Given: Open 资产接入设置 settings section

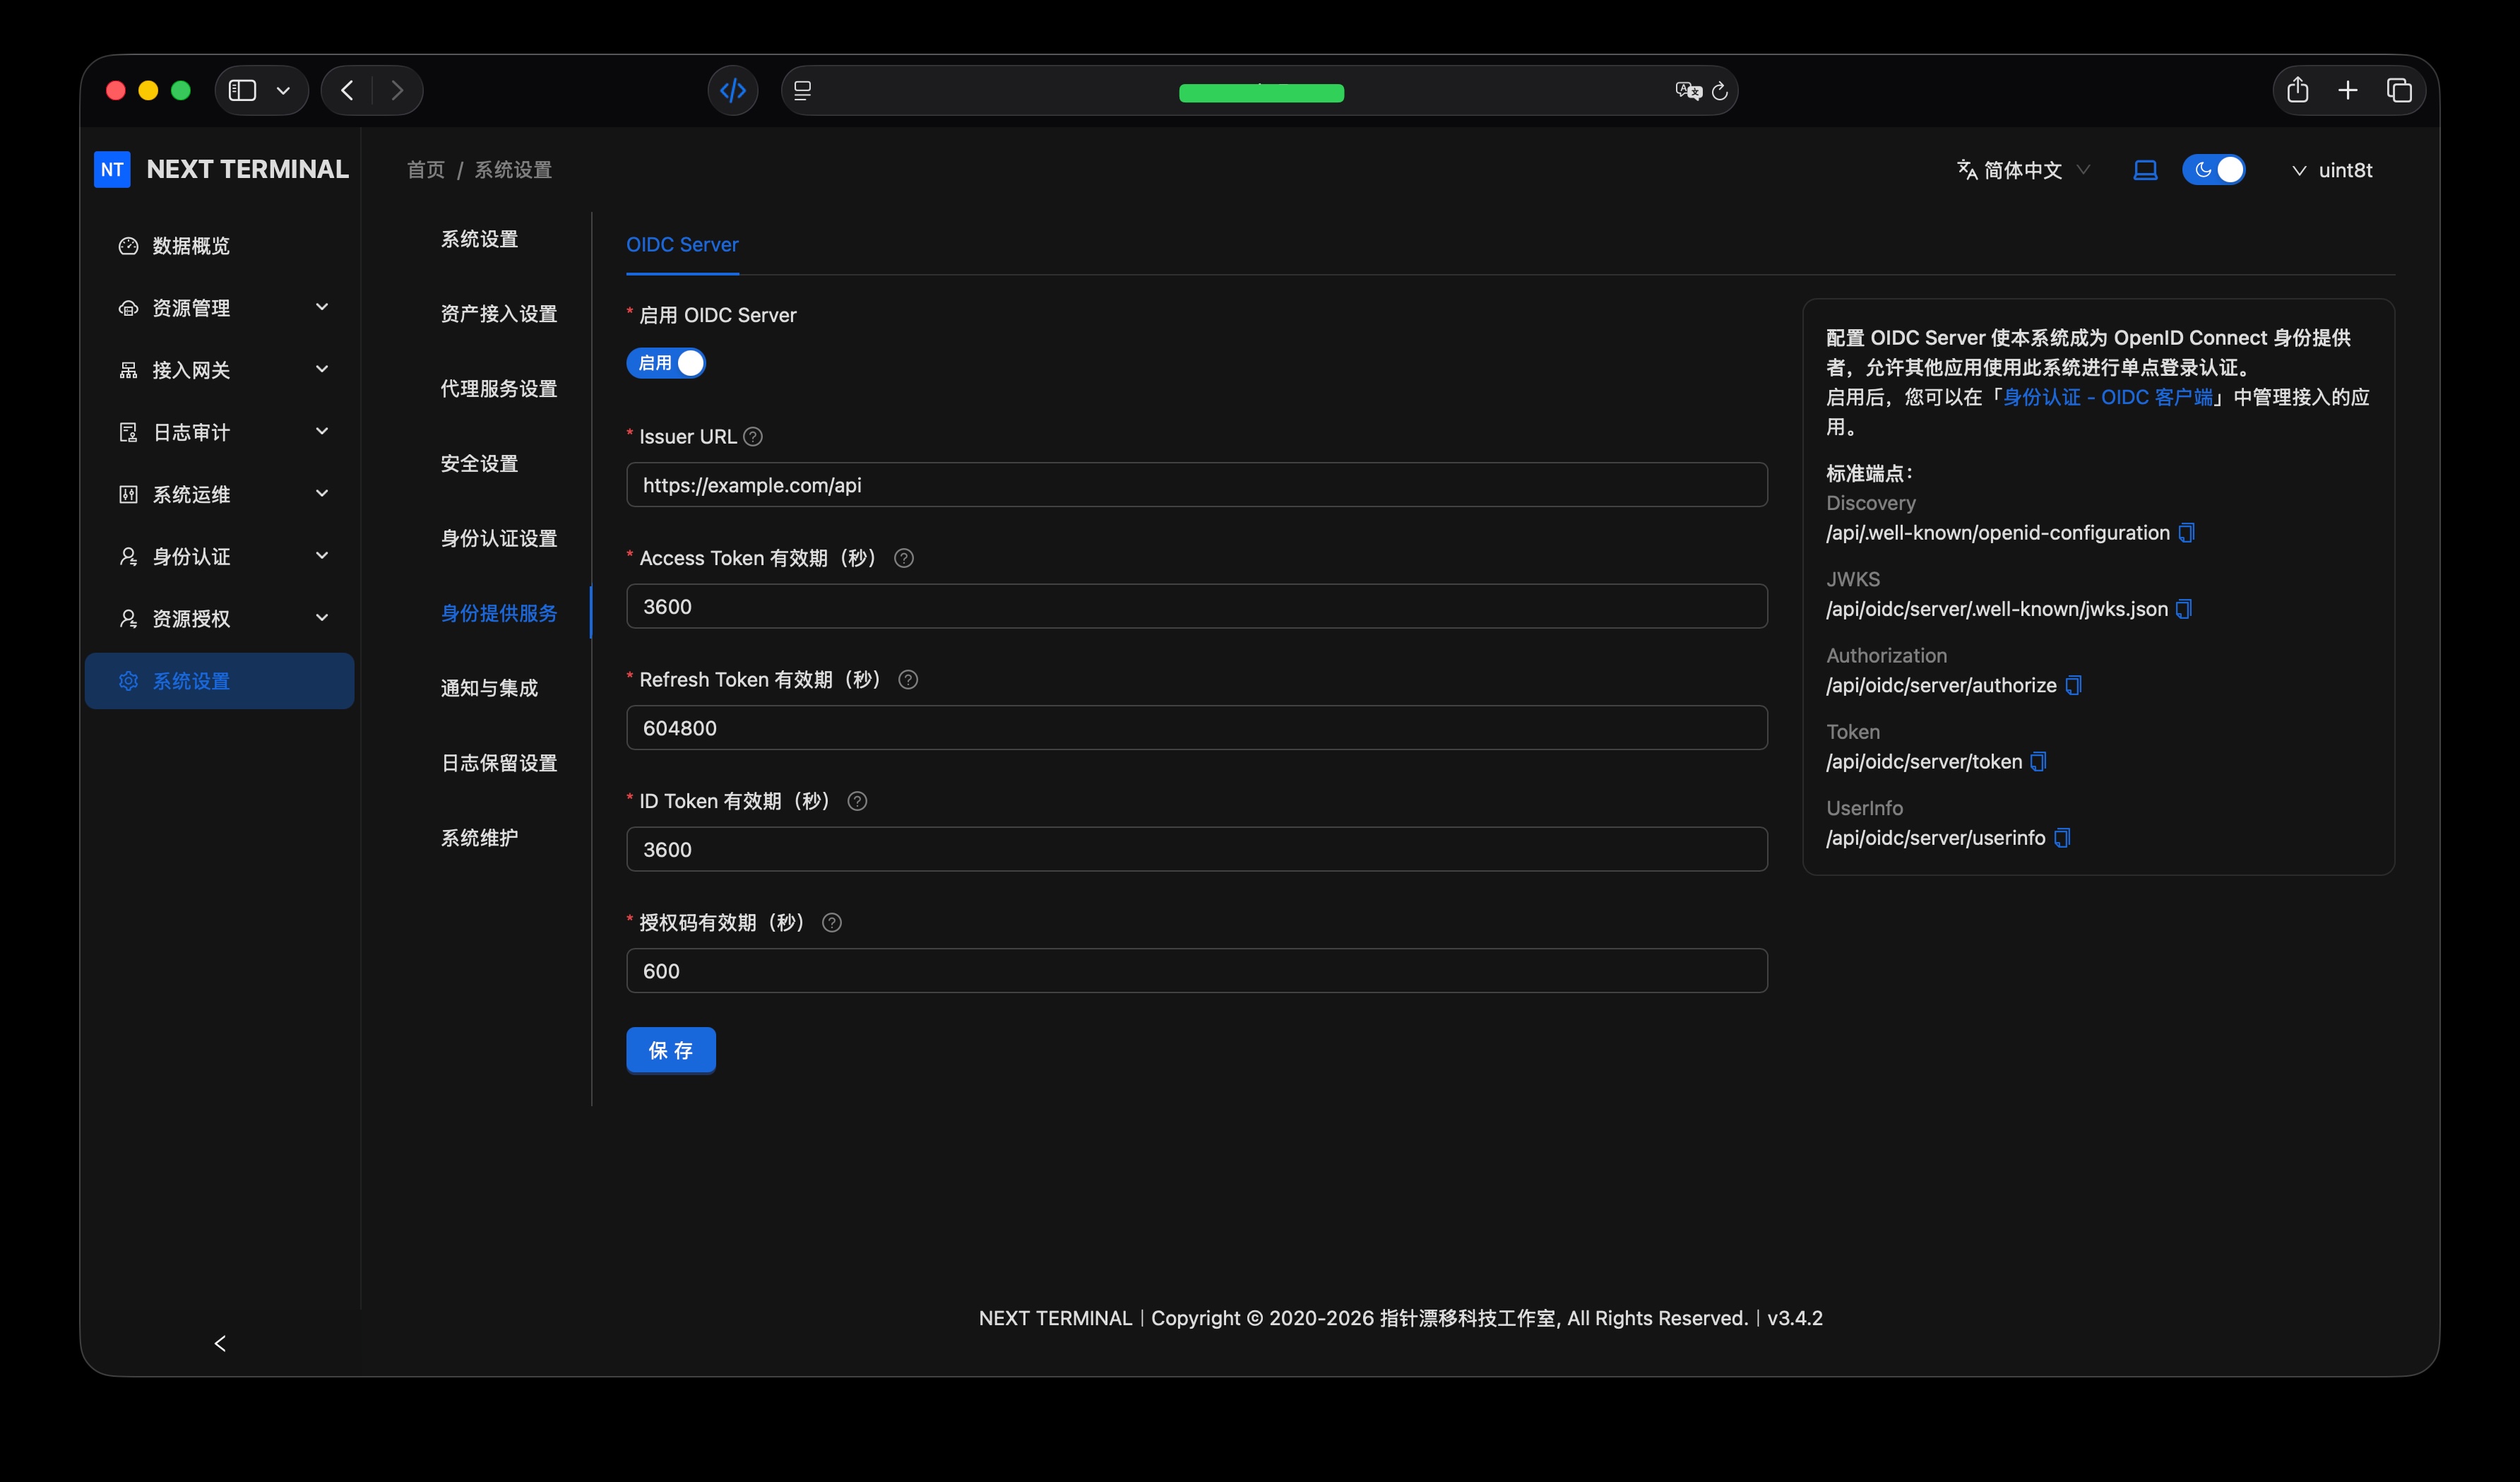Looking at the screenshot, I should [x=499, y=314].
